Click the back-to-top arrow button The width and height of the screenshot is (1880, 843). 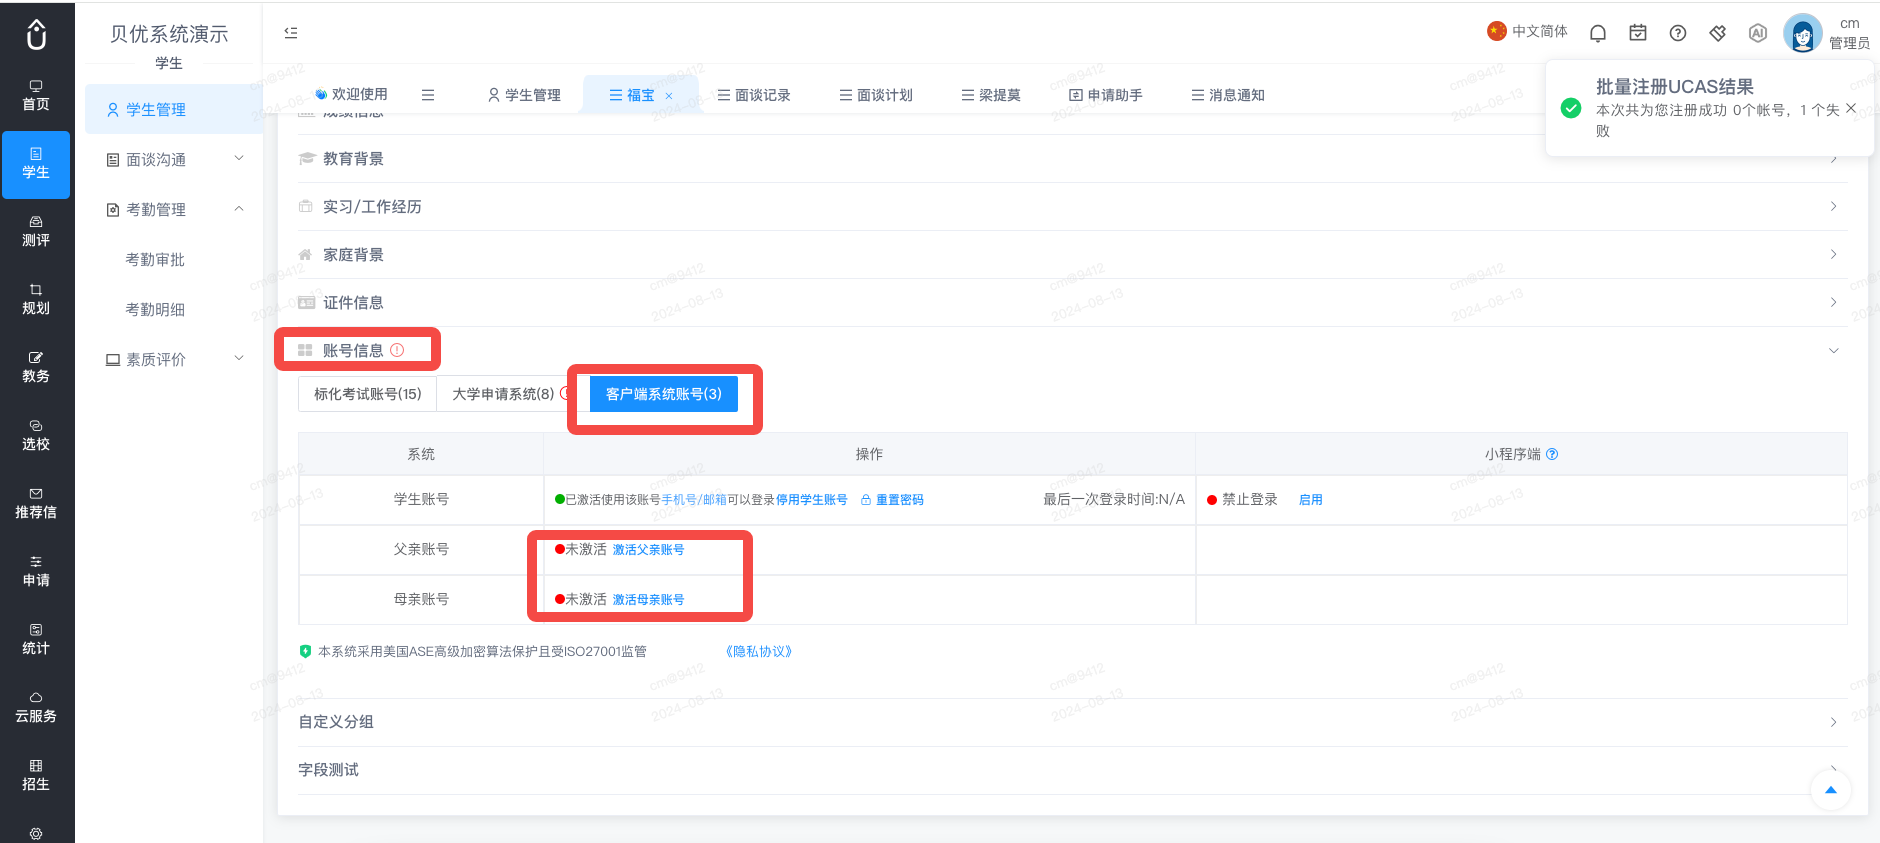(x=1831, y=790)
